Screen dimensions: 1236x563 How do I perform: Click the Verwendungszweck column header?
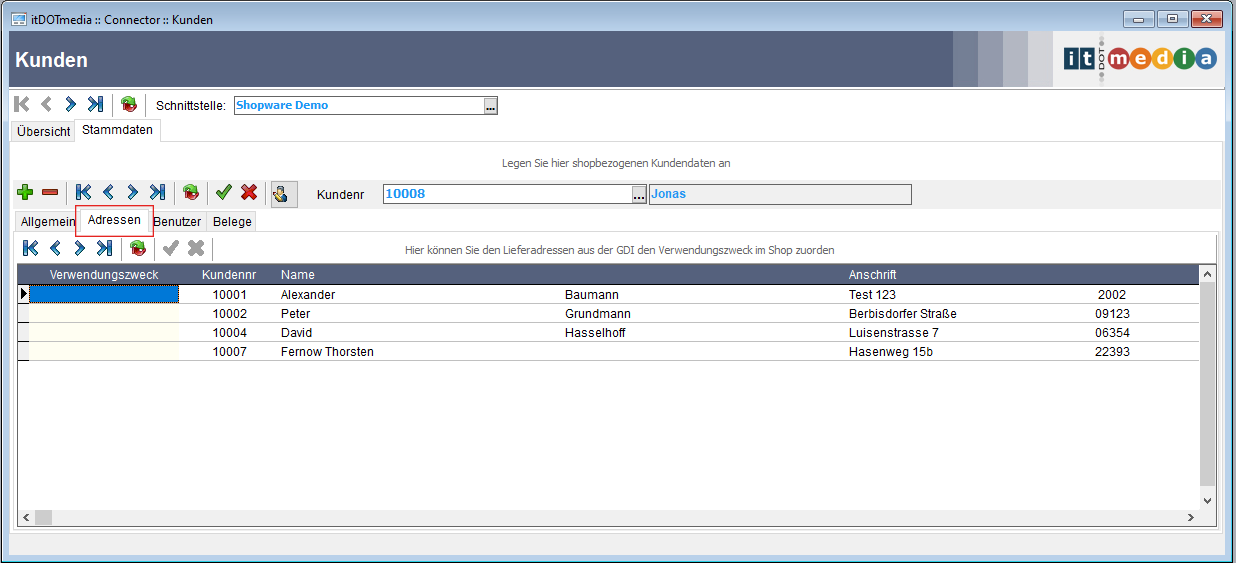pyautogui.click(x=104, y=275)
